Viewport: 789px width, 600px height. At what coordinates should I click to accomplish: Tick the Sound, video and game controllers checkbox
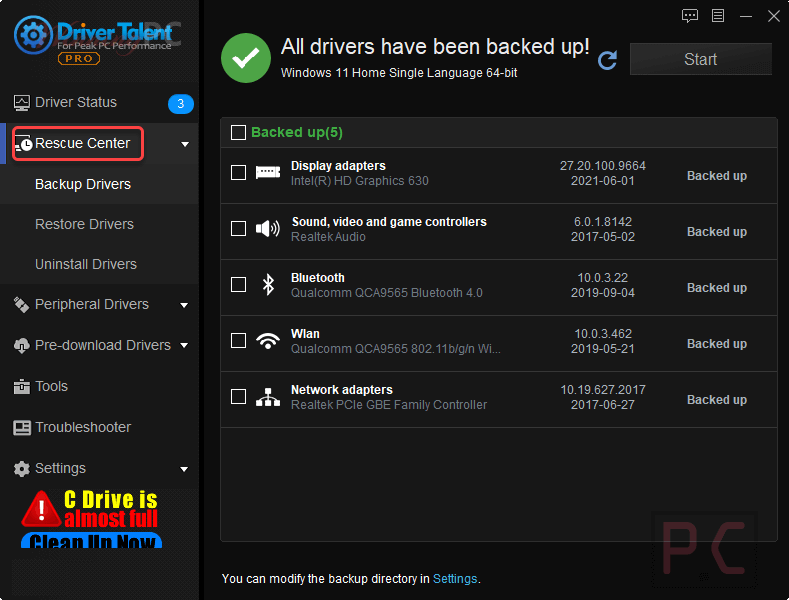[x=238, y=229]
